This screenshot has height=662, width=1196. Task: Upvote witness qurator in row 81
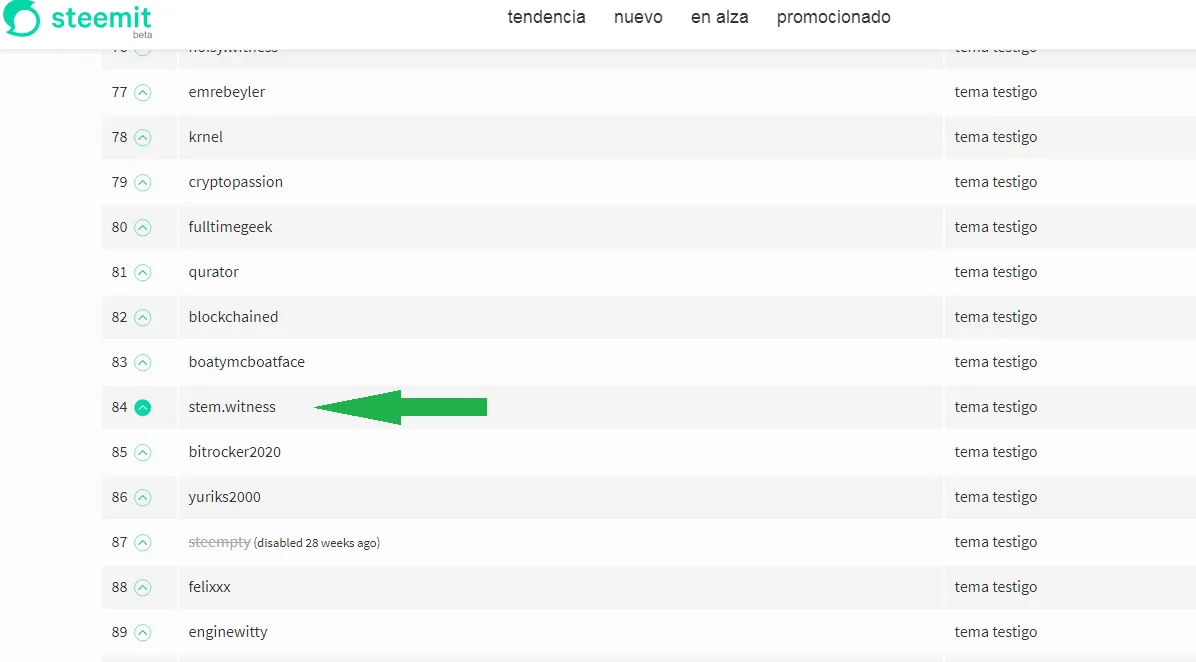143,273
